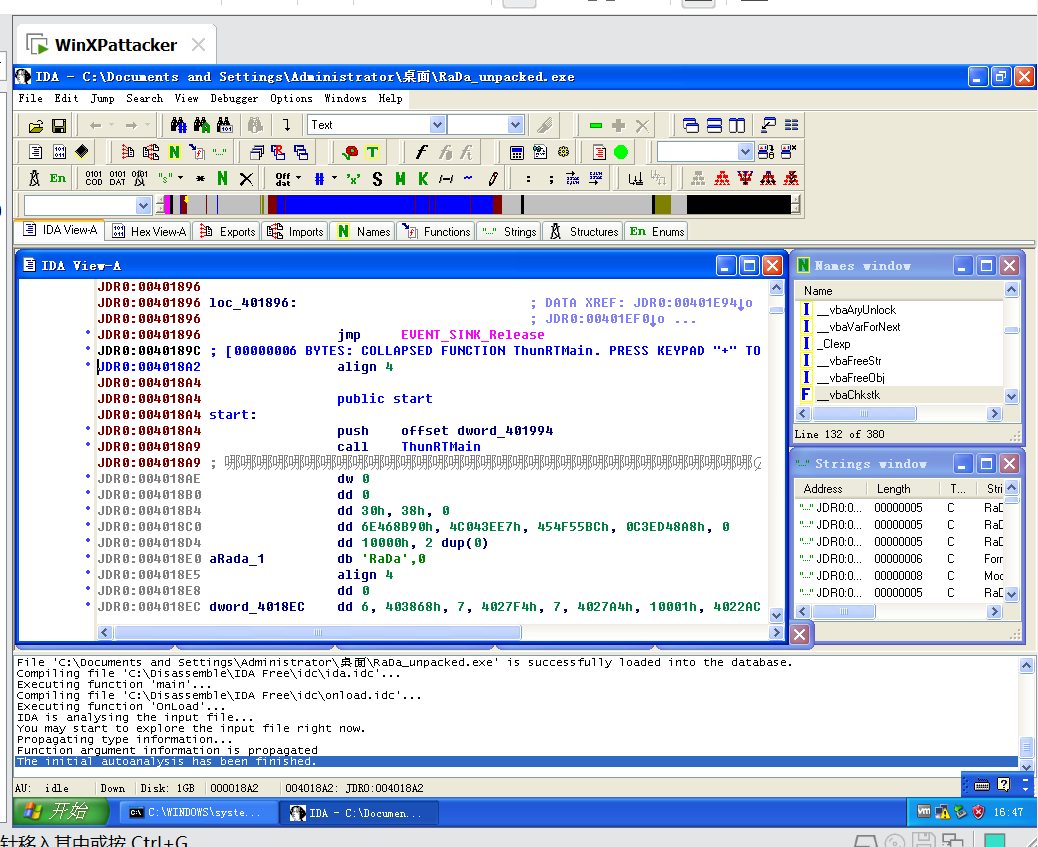This screenshot has width=1038, height=847.
Task: Click the black S segment operand icon
Action: (x=377, y=178)
